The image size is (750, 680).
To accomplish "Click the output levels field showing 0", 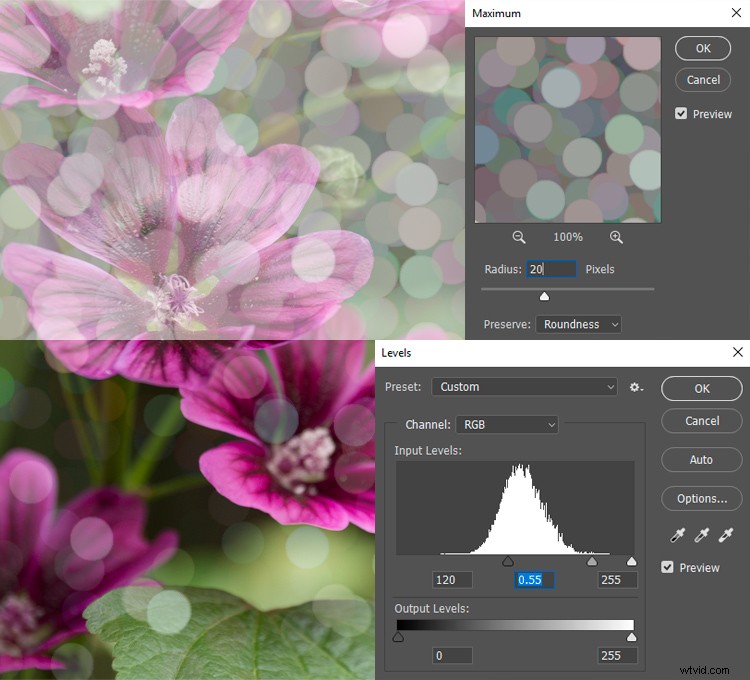I will tap(452, 656).
